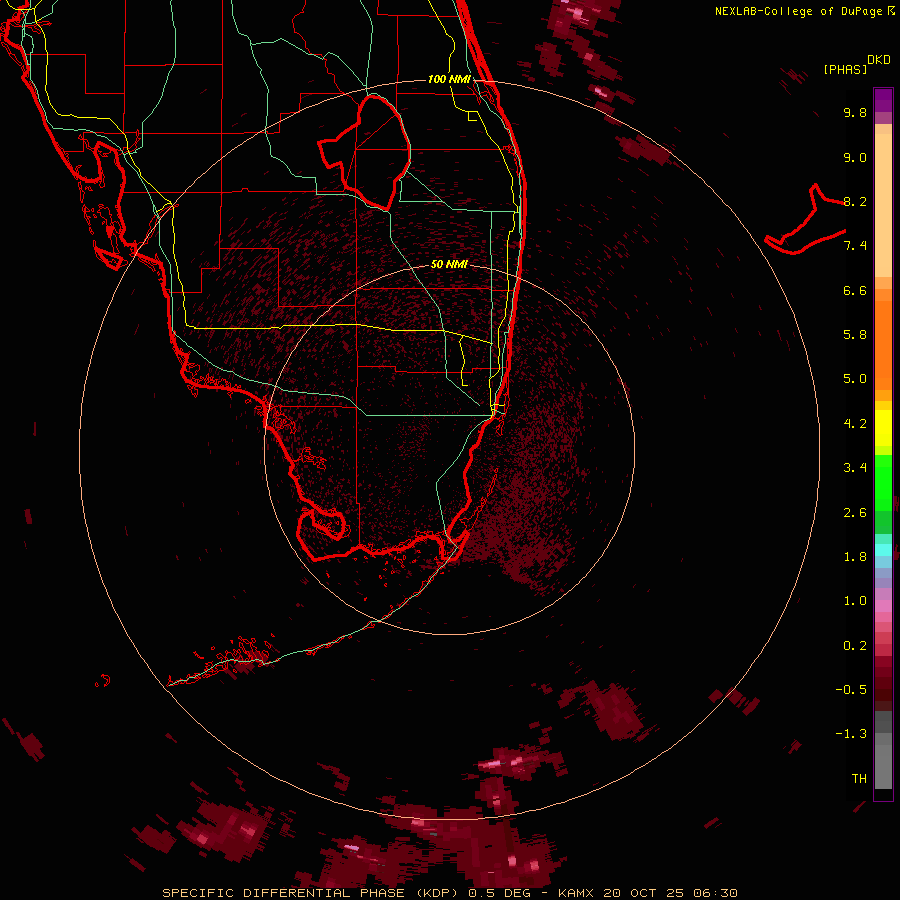
Task: Select the 2.6 scale value
Action: pos(855,513)
